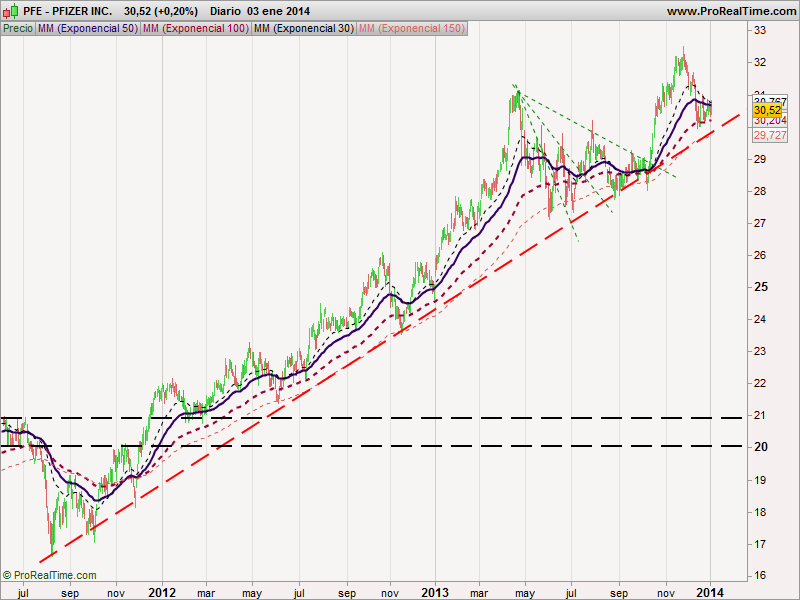The width and height of the screenshot is (800, 600).
Task: Click the 29 price axis label
Action: pos(760,159)
